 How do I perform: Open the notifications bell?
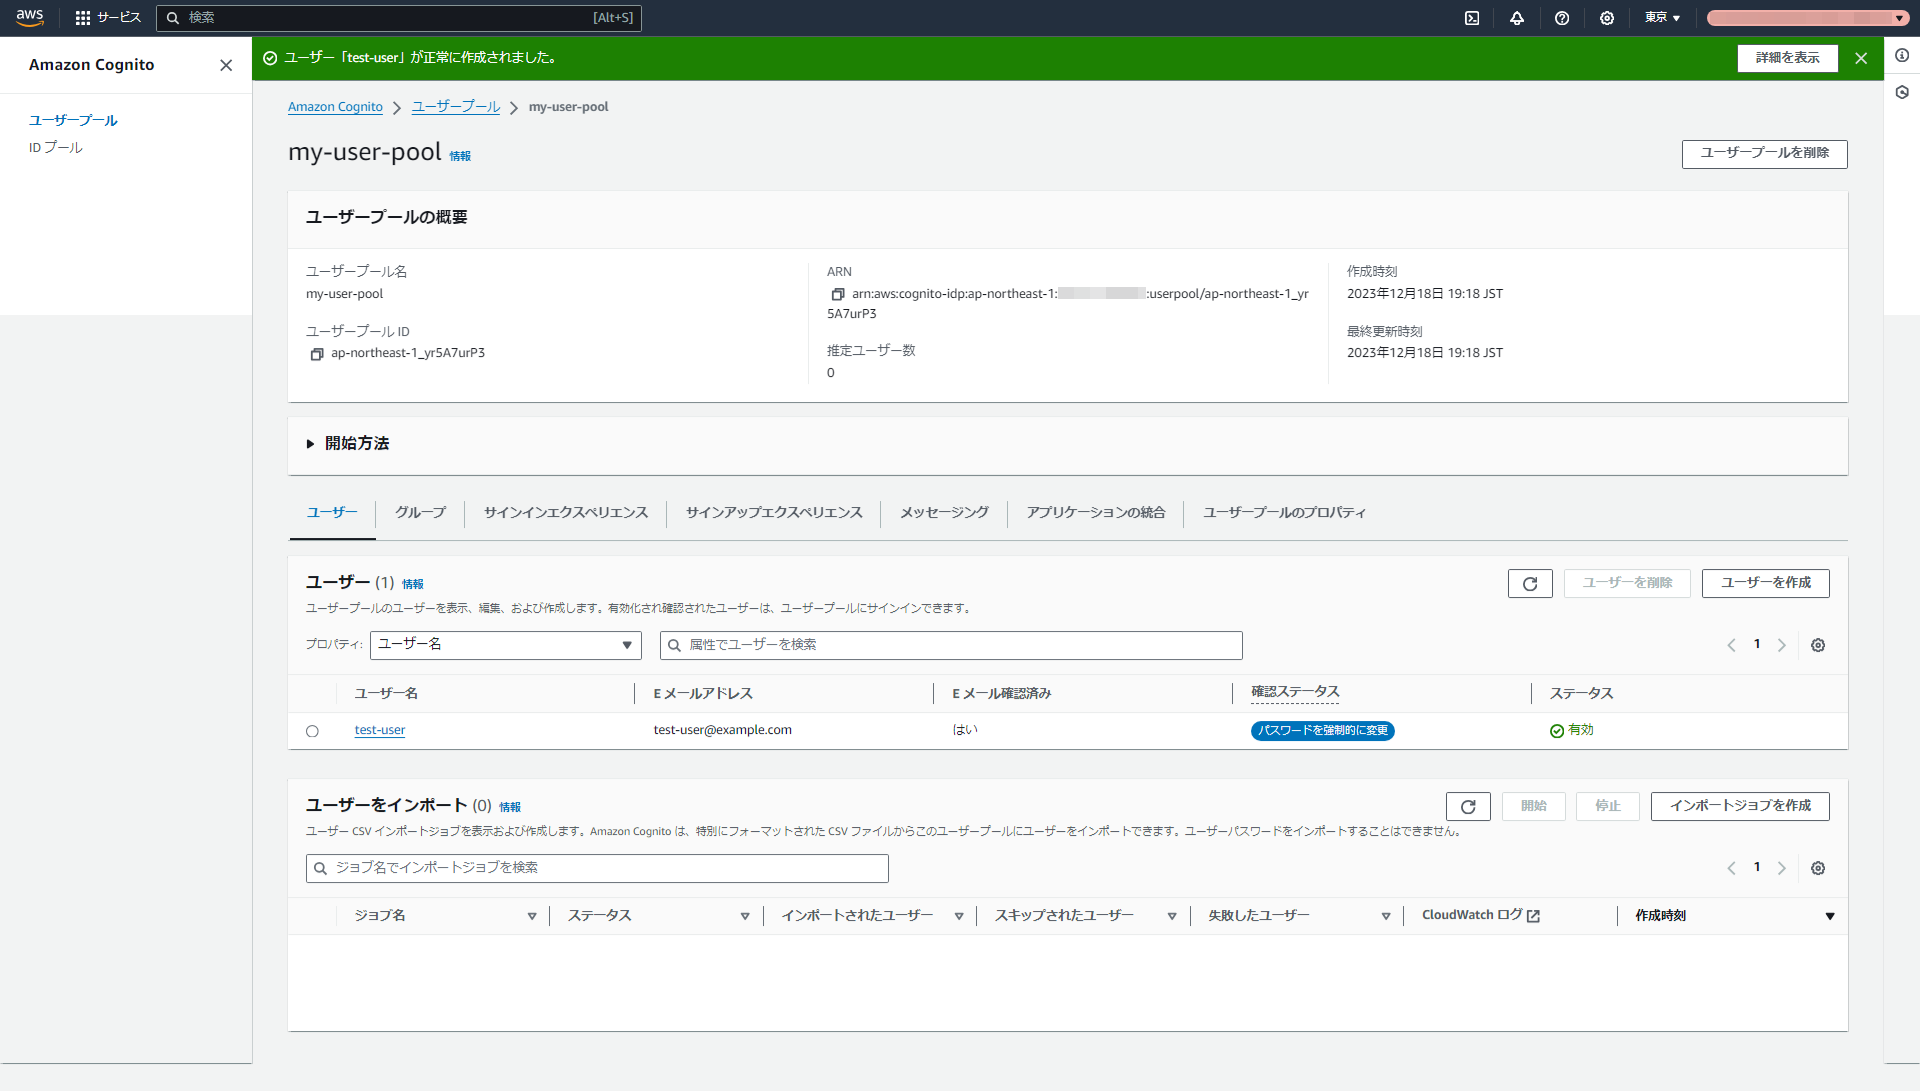point(1517,17)
